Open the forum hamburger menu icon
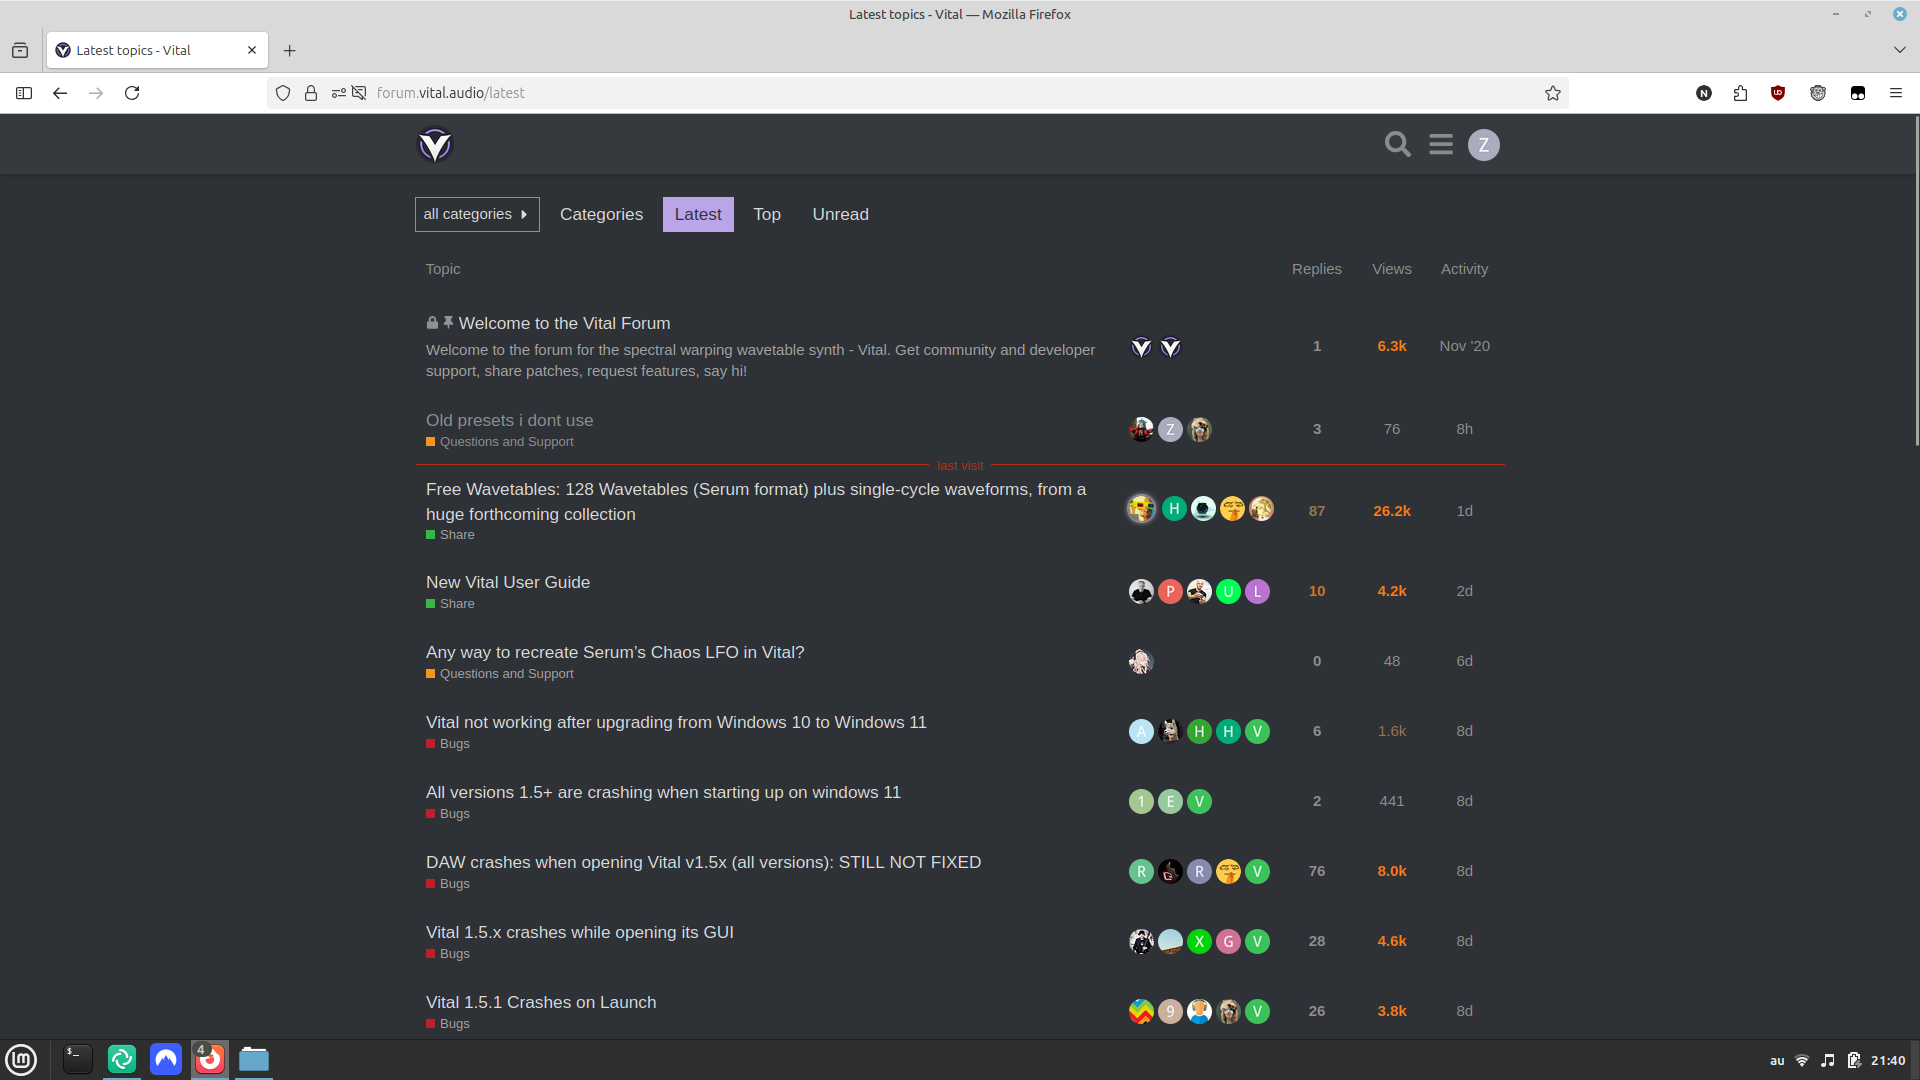This screenshot has height=1080, width=1920. (1440, 145)
